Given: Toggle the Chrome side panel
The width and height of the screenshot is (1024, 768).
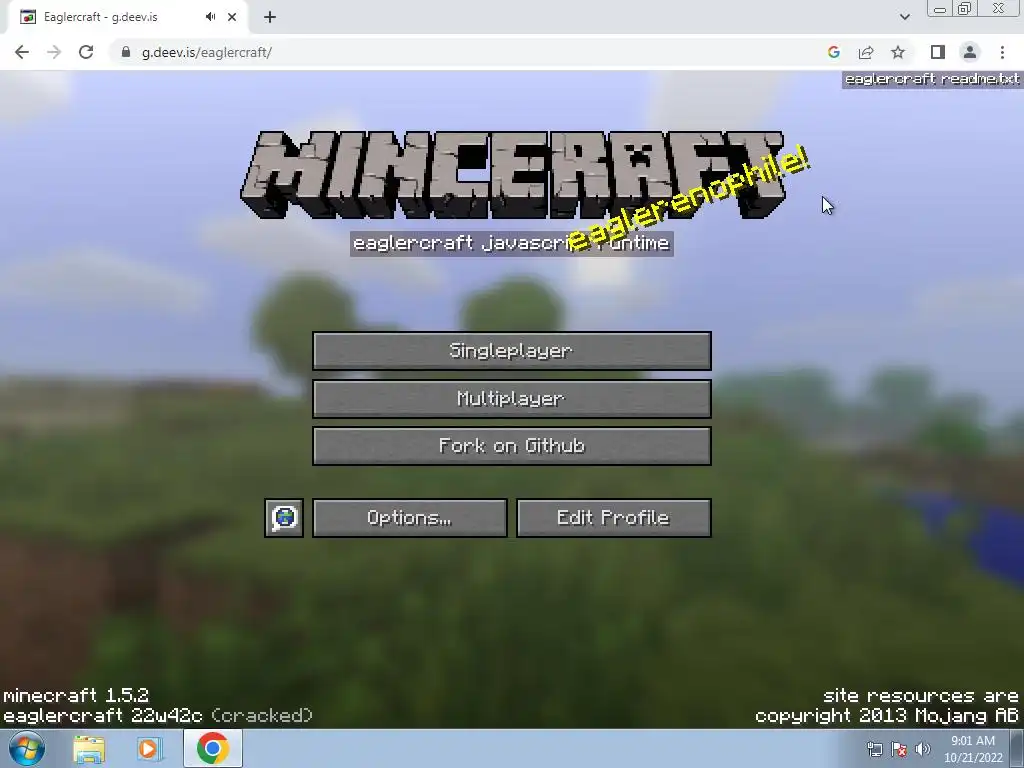Looking at the screenshot, I should pos(938,52).
